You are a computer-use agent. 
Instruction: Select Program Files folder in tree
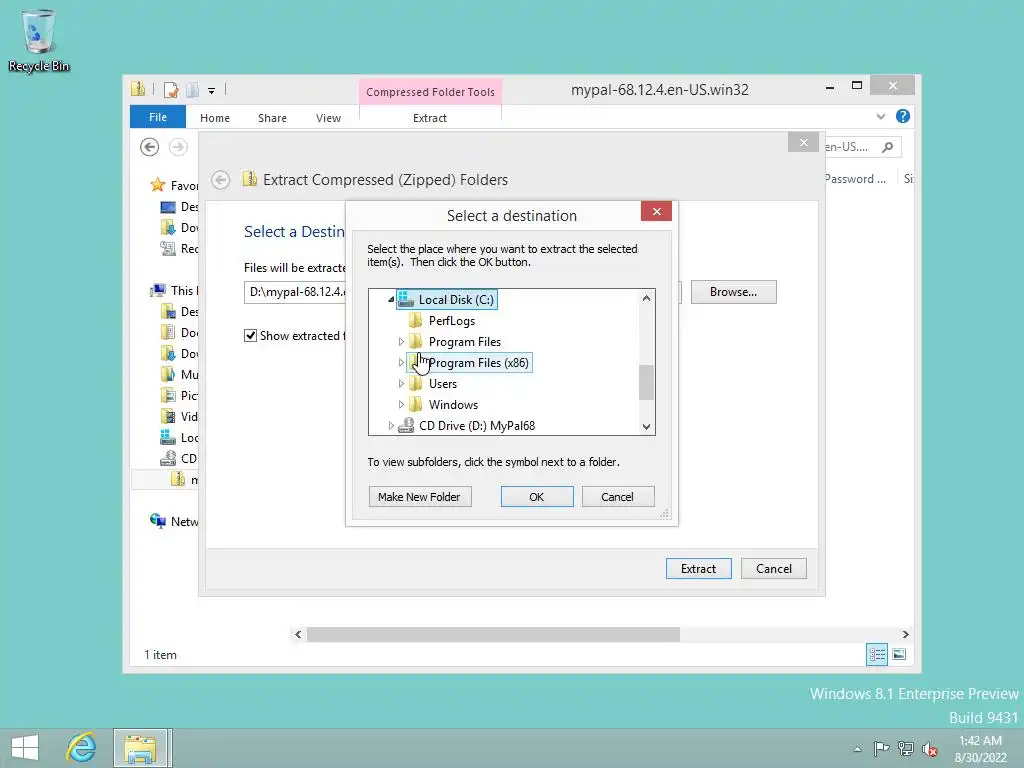[x=464, y=342]
